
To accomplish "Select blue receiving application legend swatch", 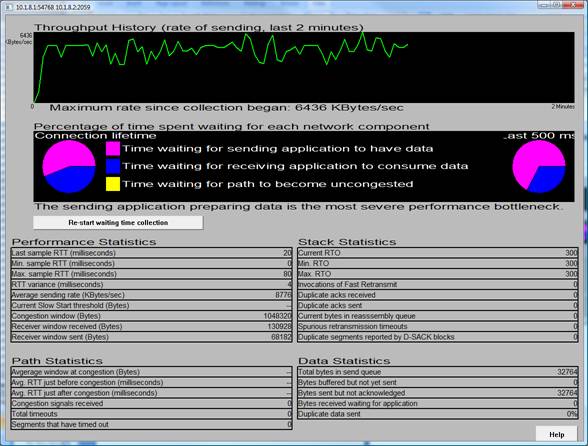I will click(113, 166).
